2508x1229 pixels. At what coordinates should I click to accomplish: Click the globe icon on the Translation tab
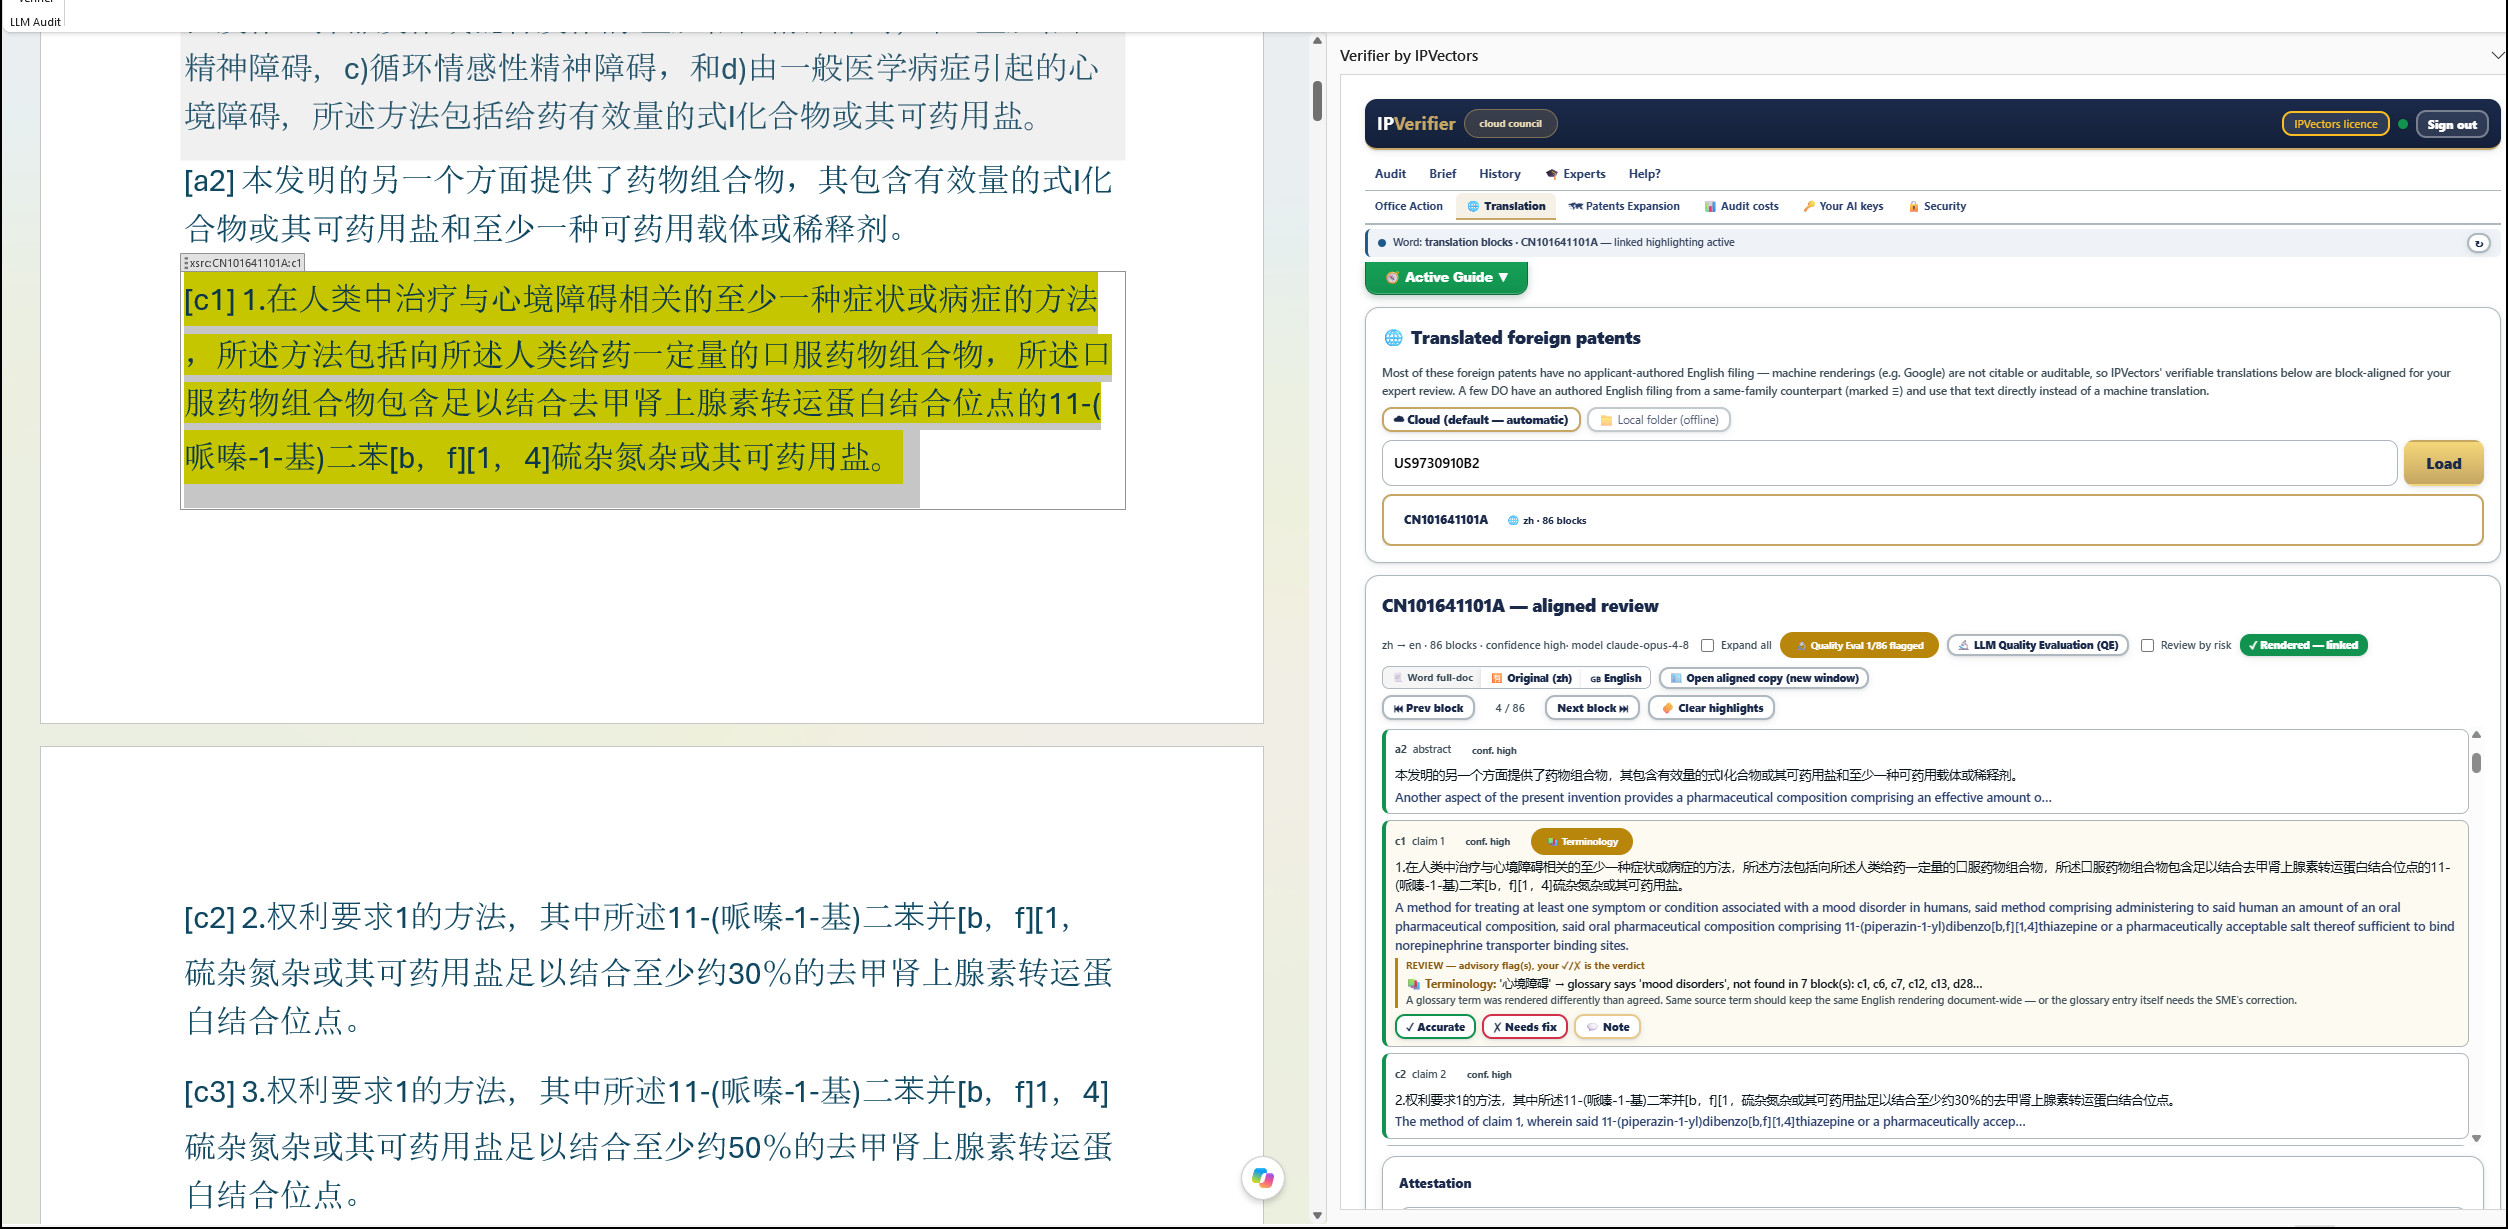1473,206
